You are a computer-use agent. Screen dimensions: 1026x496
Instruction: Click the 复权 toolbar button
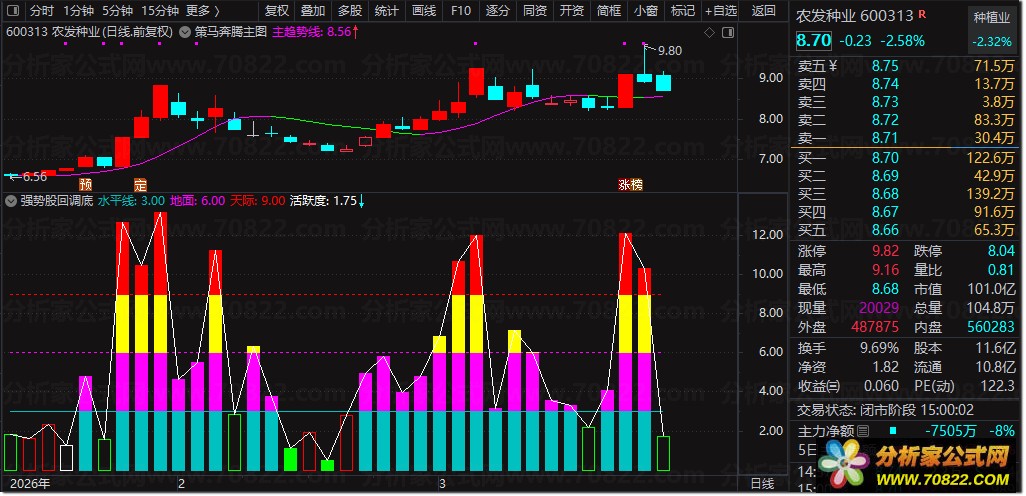point(277,10)
